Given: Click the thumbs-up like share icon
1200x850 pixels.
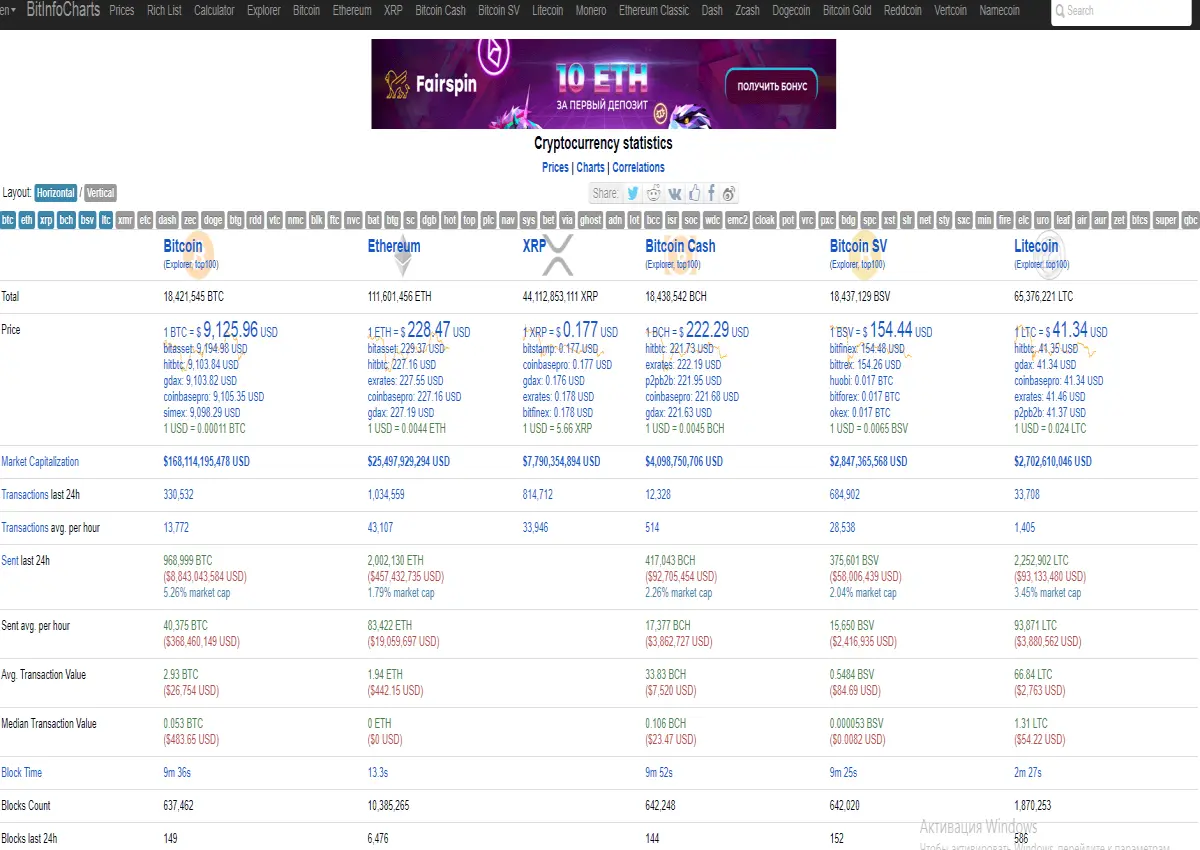Looking at the screenshot, I should pos(694,194).
